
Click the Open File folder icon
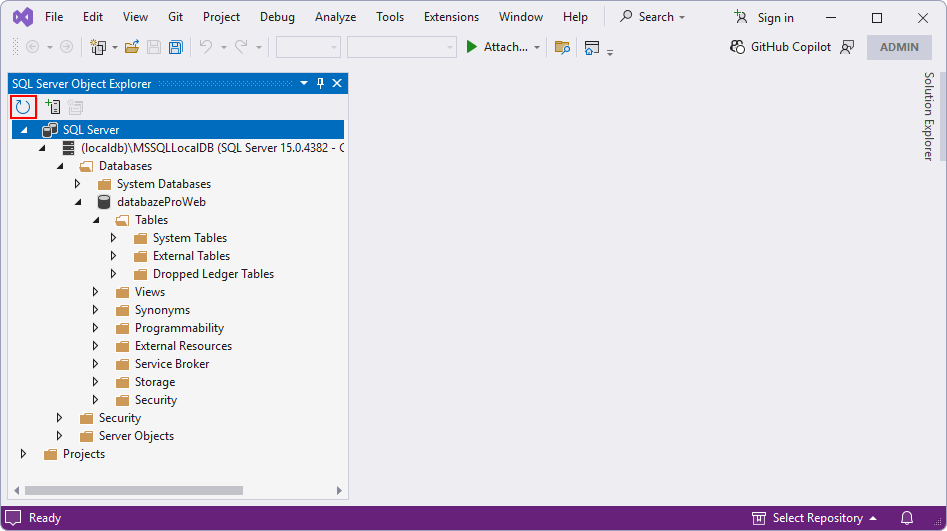point(132,47)
